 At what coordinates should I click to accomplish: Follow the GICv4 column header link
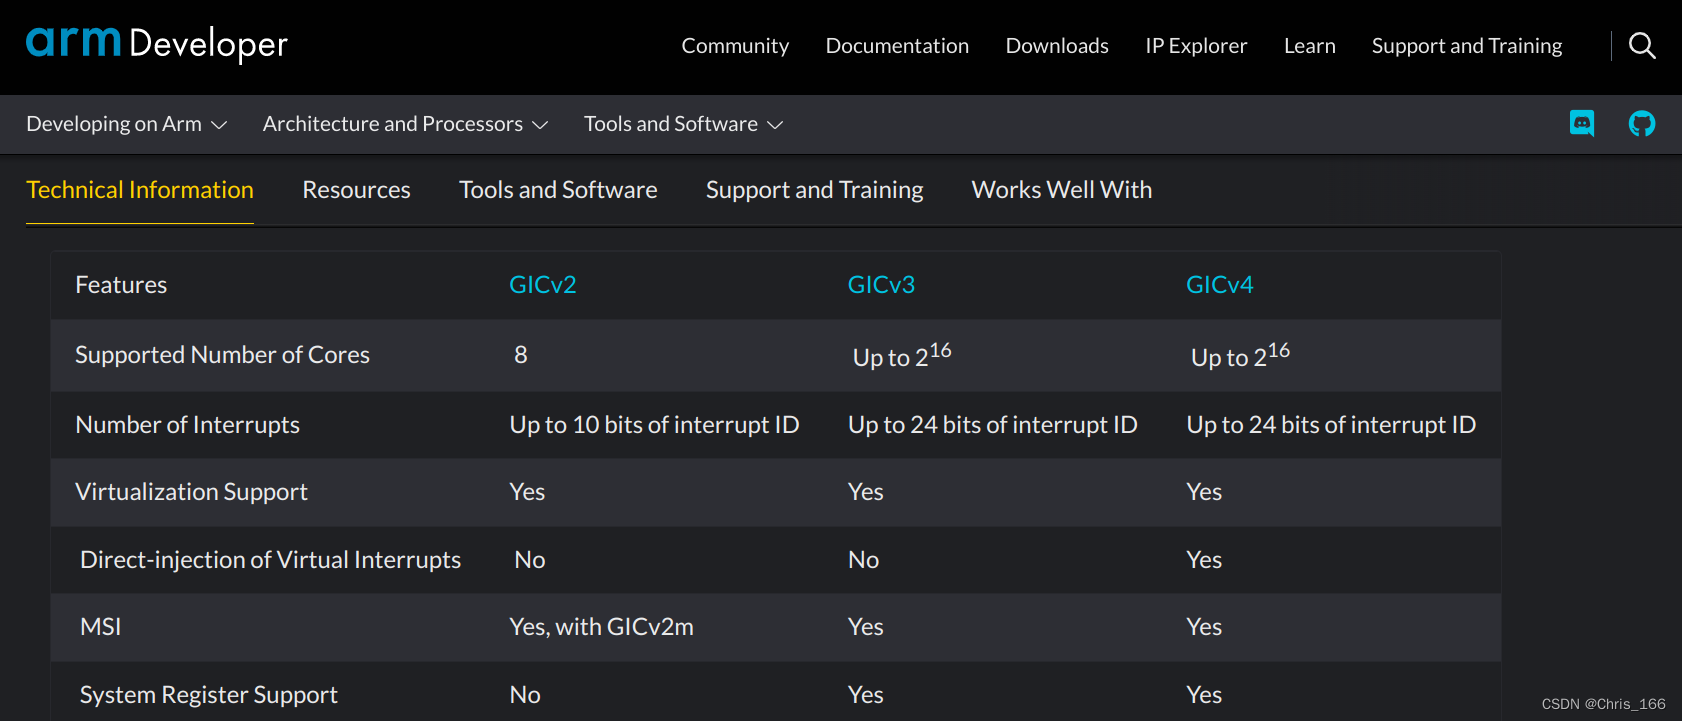coord(1220,285)
